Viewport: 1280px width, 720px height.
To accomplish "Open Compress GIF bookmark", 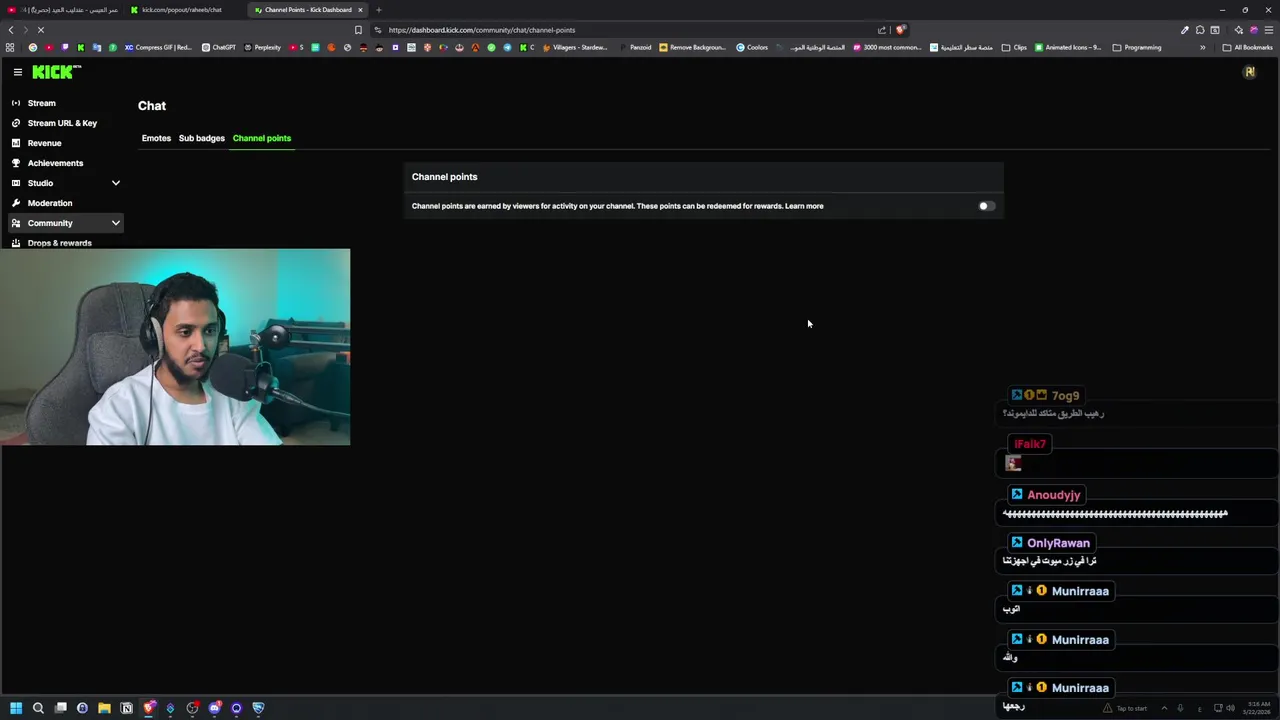I will click(158, 47).
